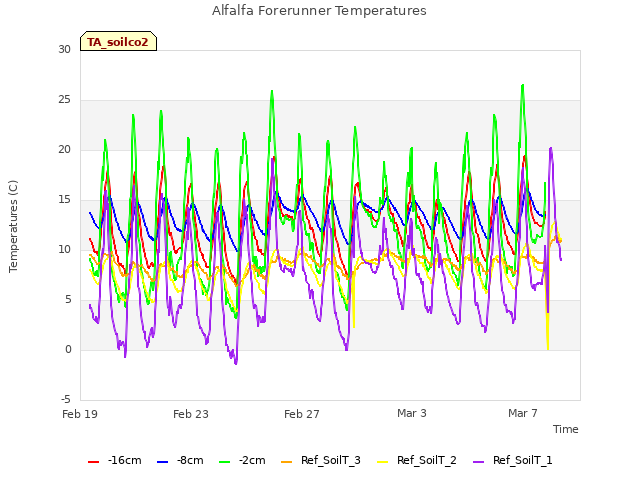640x480 pixels.
Task: Click the -5 y-axis tick label
Action: click(66, 400)
